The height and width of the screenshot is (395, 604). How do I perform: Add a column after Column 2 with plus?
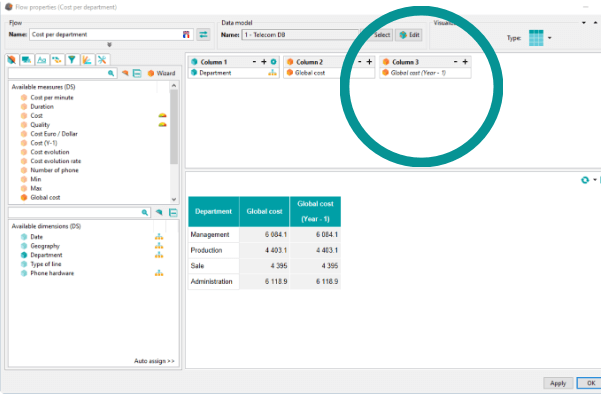point(369,62)
